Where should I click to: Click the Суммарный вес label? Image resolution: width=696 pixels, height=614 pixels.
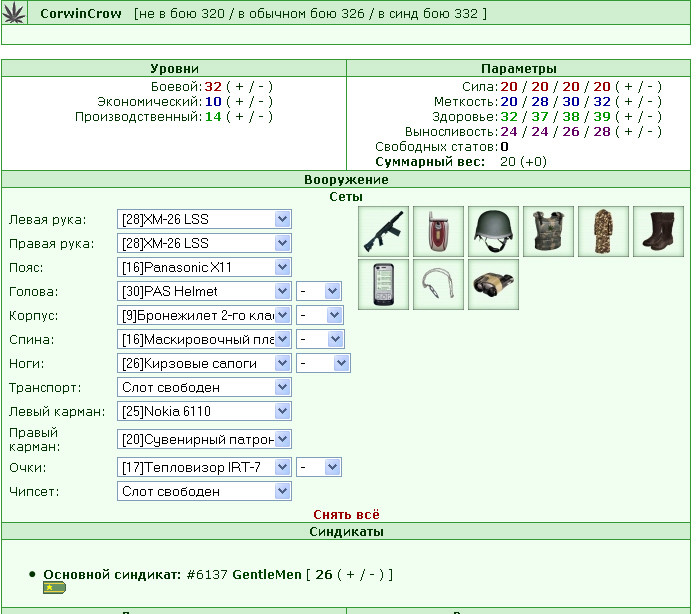[x=430, y=162]
